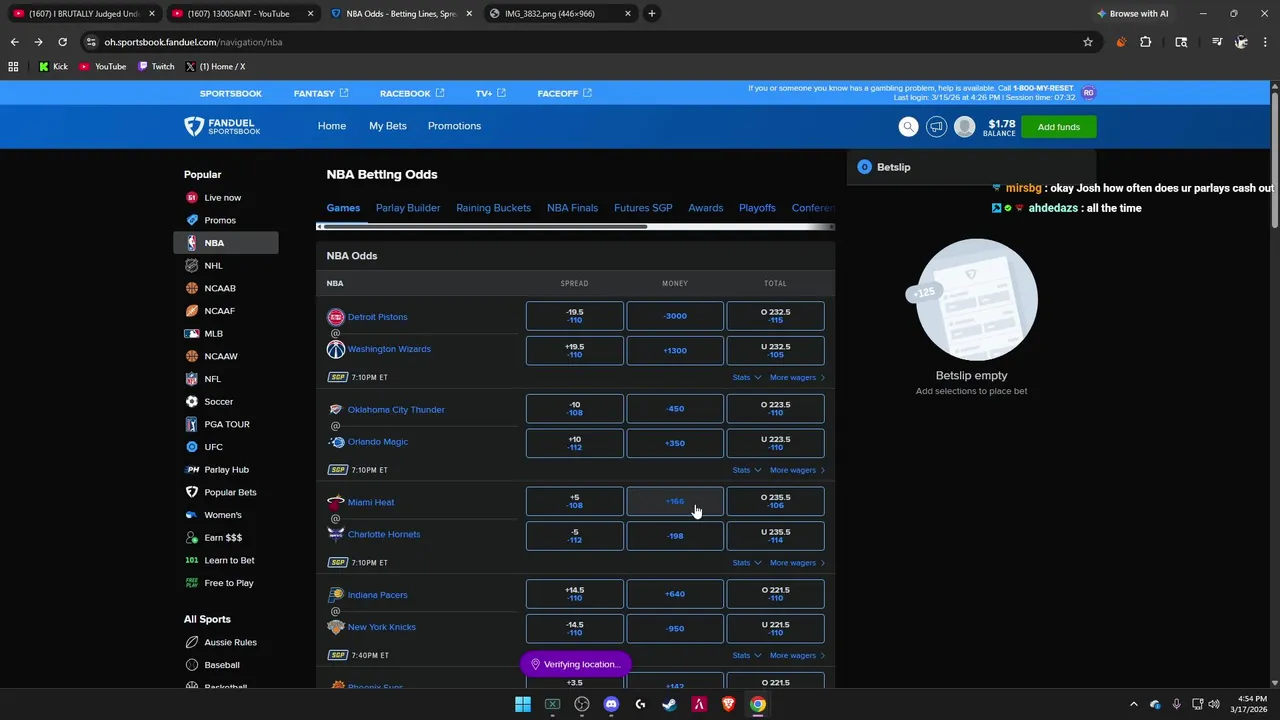
Task: Open My Bets in top navigation
Action: tap(387, 126)
